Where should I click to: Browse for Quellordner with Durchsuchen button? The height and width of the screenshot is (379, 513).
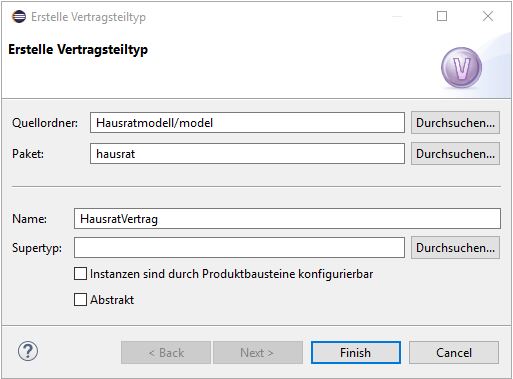click(x=455, y=123)
